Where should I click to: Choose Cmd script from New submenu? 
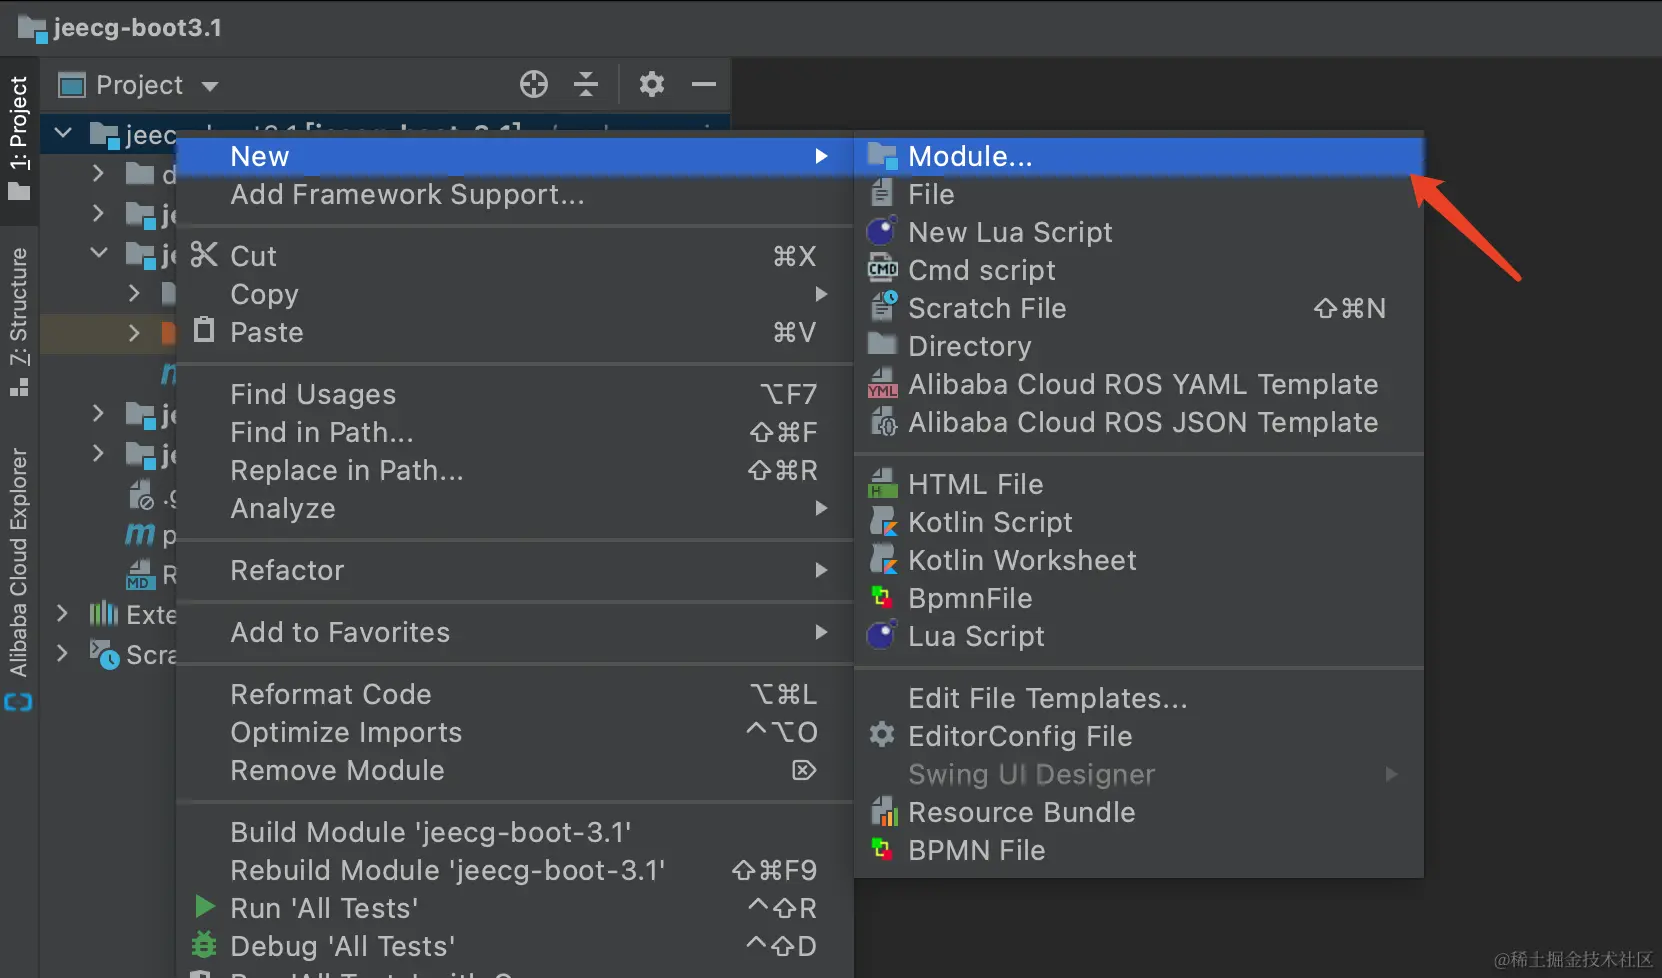(981, 271)
